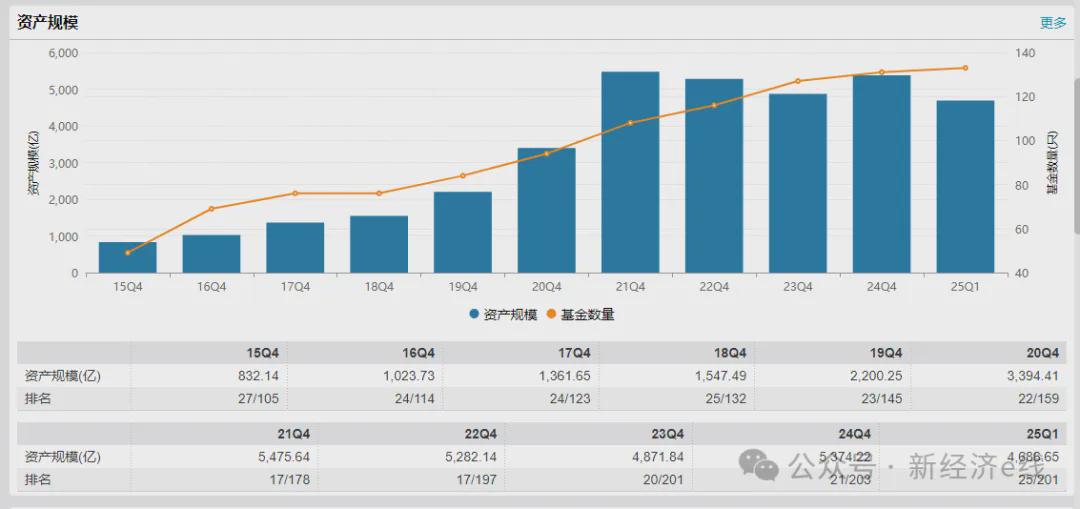Image resolution: width=1080 pixels, height=509 pixels.
Task: Select the 20Q4 bar in the chart
Action: [546, 211]
